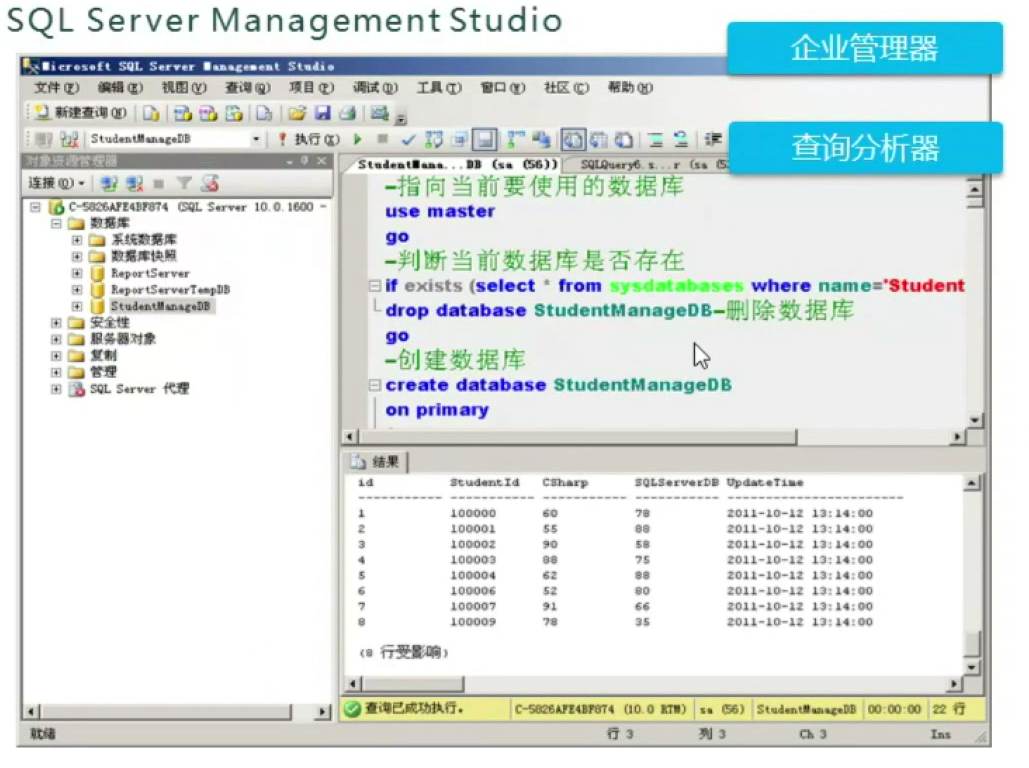Expand the 系统数据库 folder
The height and width of the screenshot is (768, 1029).
coord(77,240)
